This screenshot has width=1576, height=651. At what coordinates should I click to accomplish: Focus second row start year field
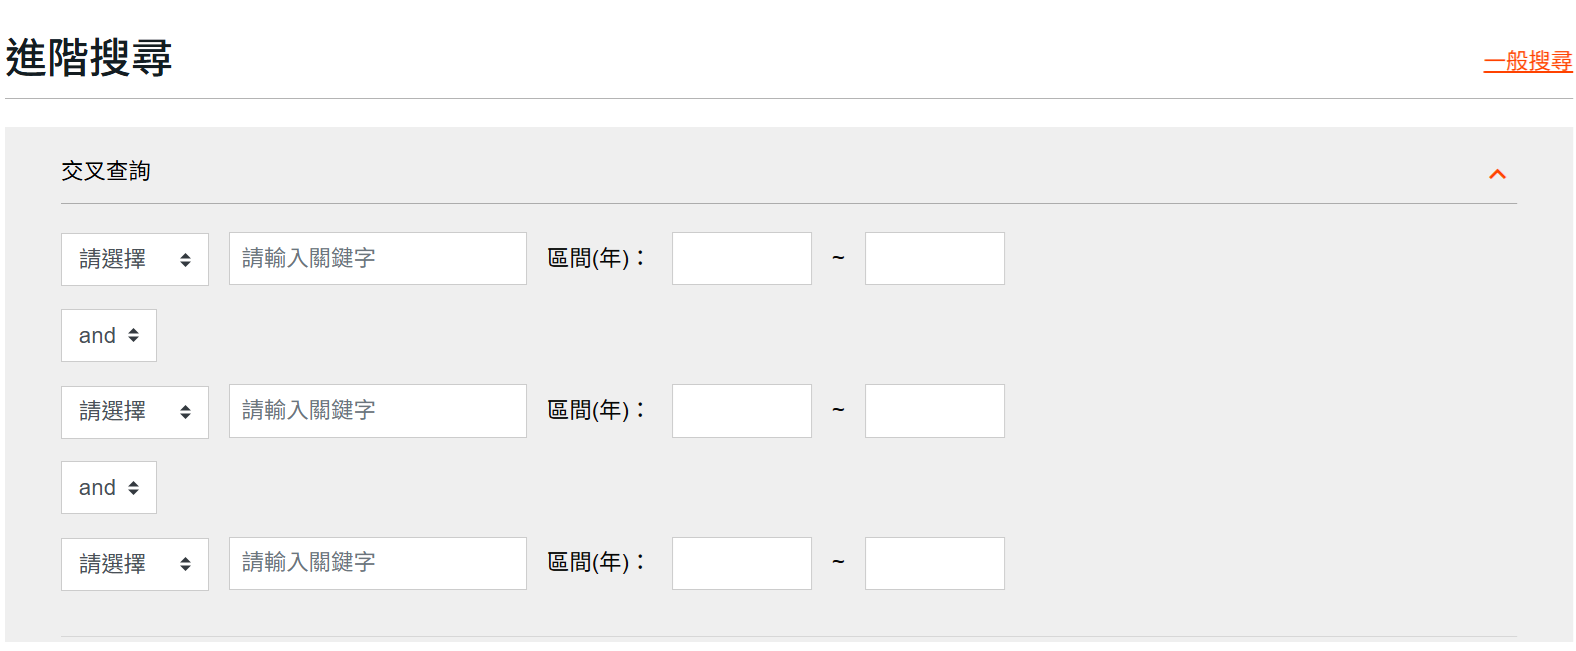741,411
